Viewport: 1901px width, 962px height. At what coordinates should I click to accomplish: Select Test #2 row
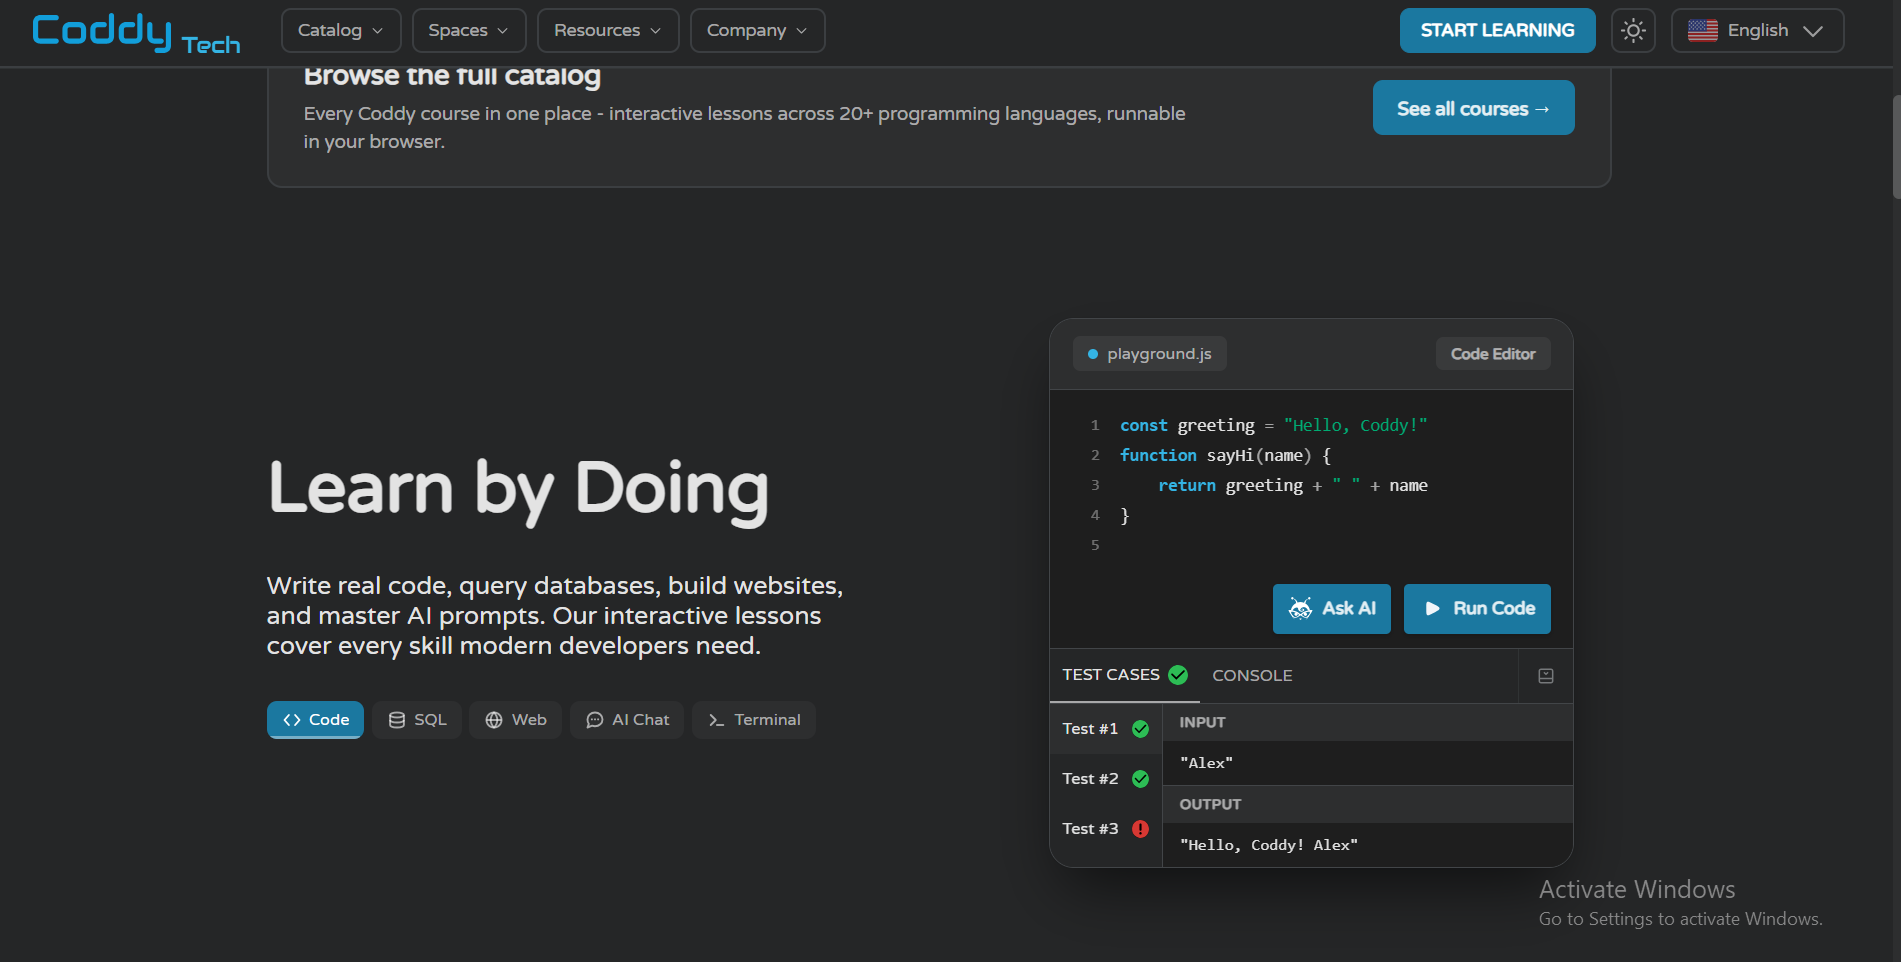[x=1106, y=779]
